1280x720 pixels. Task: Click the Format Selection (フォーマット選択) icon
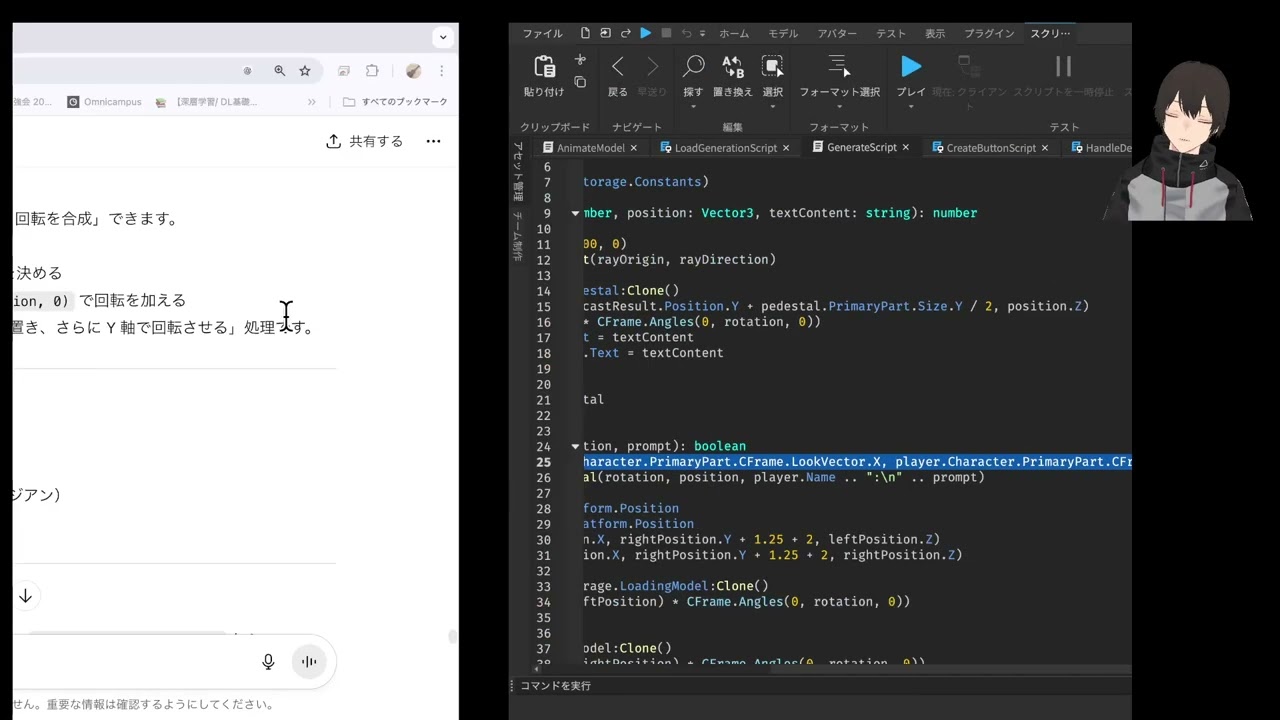click(x=838, y=67)
